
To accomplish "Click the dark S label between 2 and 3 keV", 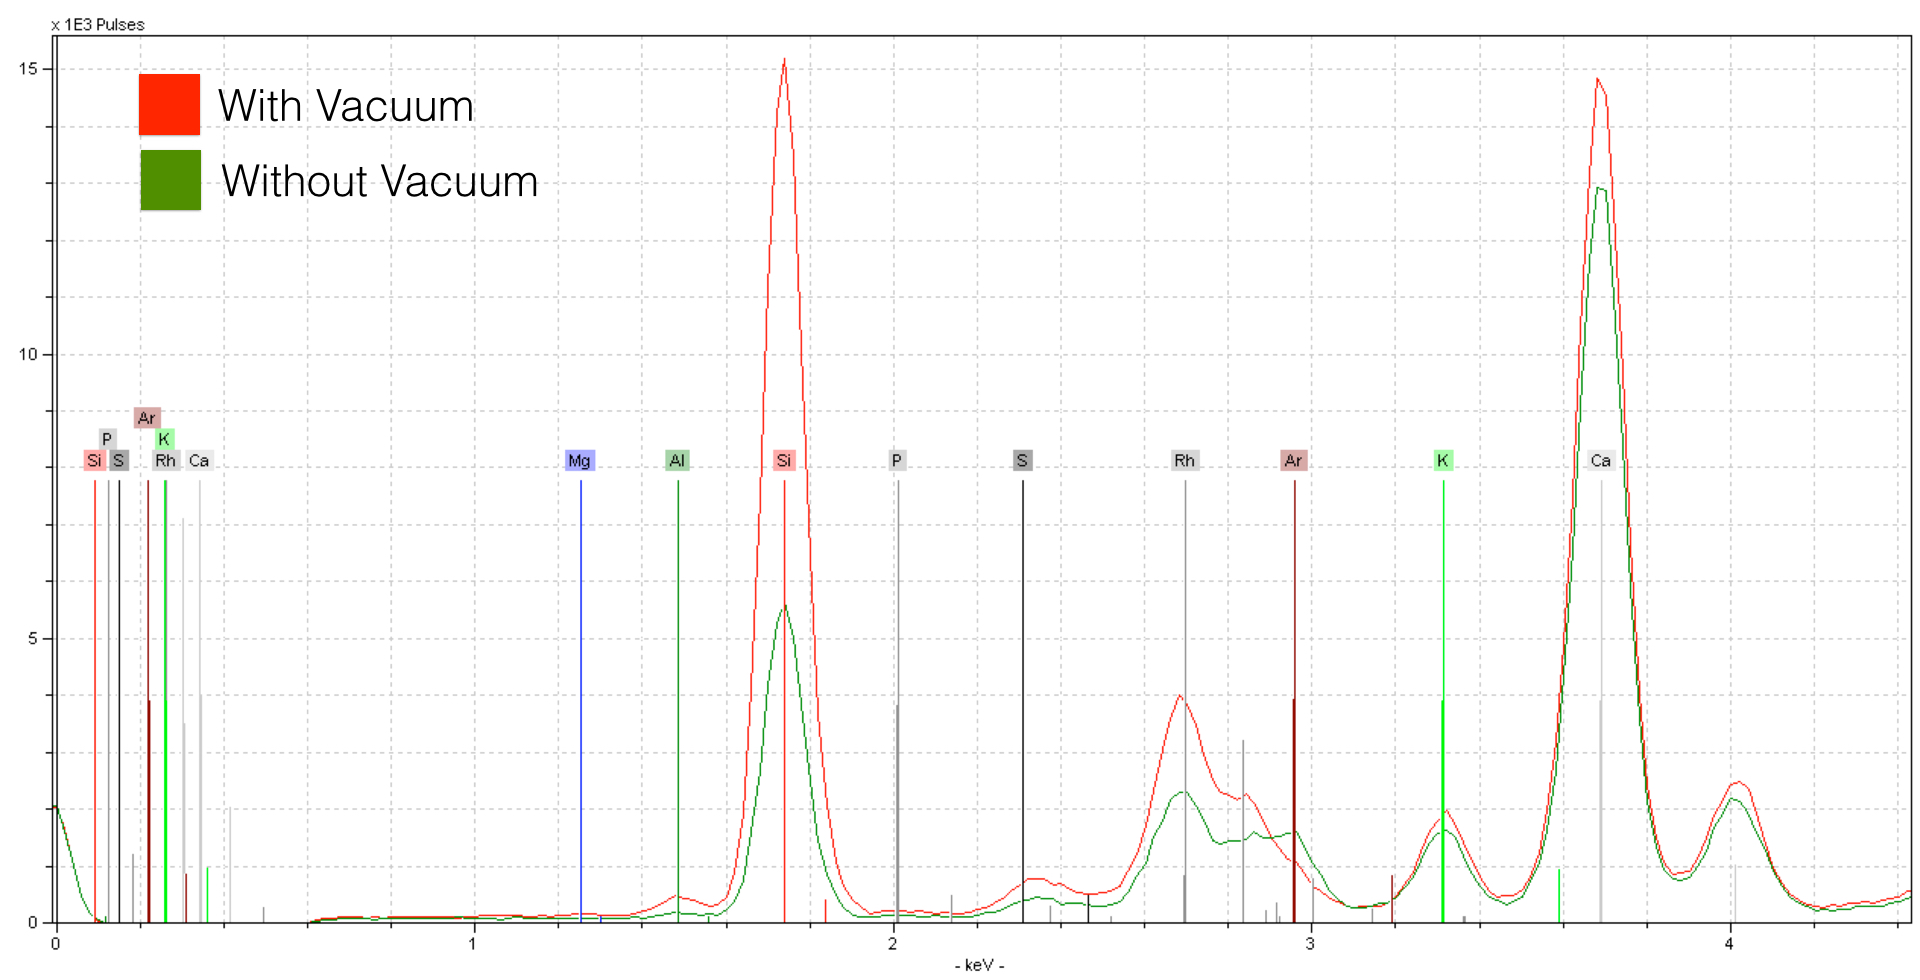I will click(1021, 460).
